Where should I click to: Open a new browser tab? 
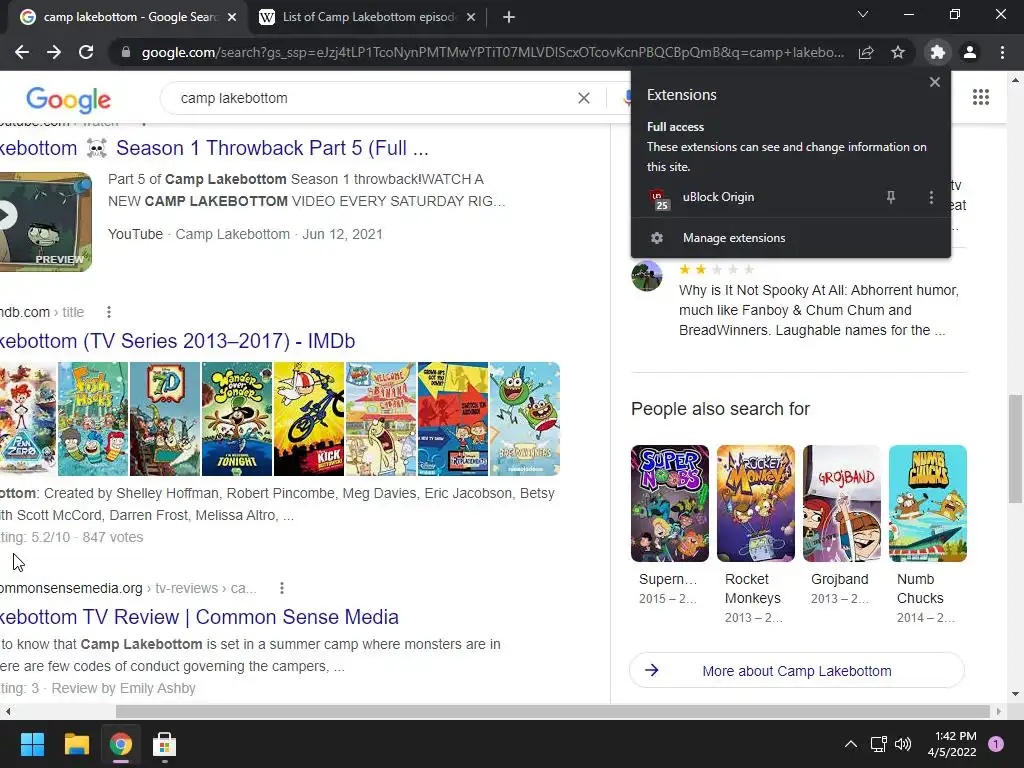[509, 17]
